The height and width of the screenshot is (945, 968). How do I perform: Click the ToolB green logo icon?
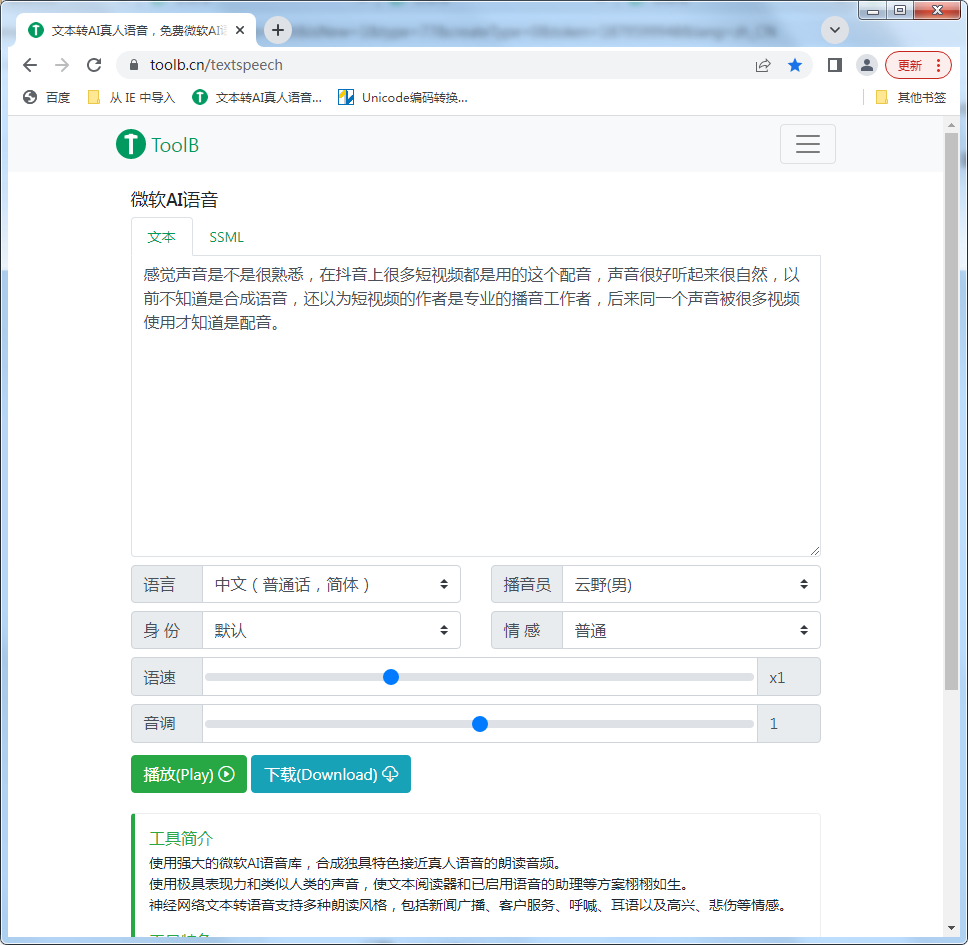pyautogui.click(x=131, y=144)
